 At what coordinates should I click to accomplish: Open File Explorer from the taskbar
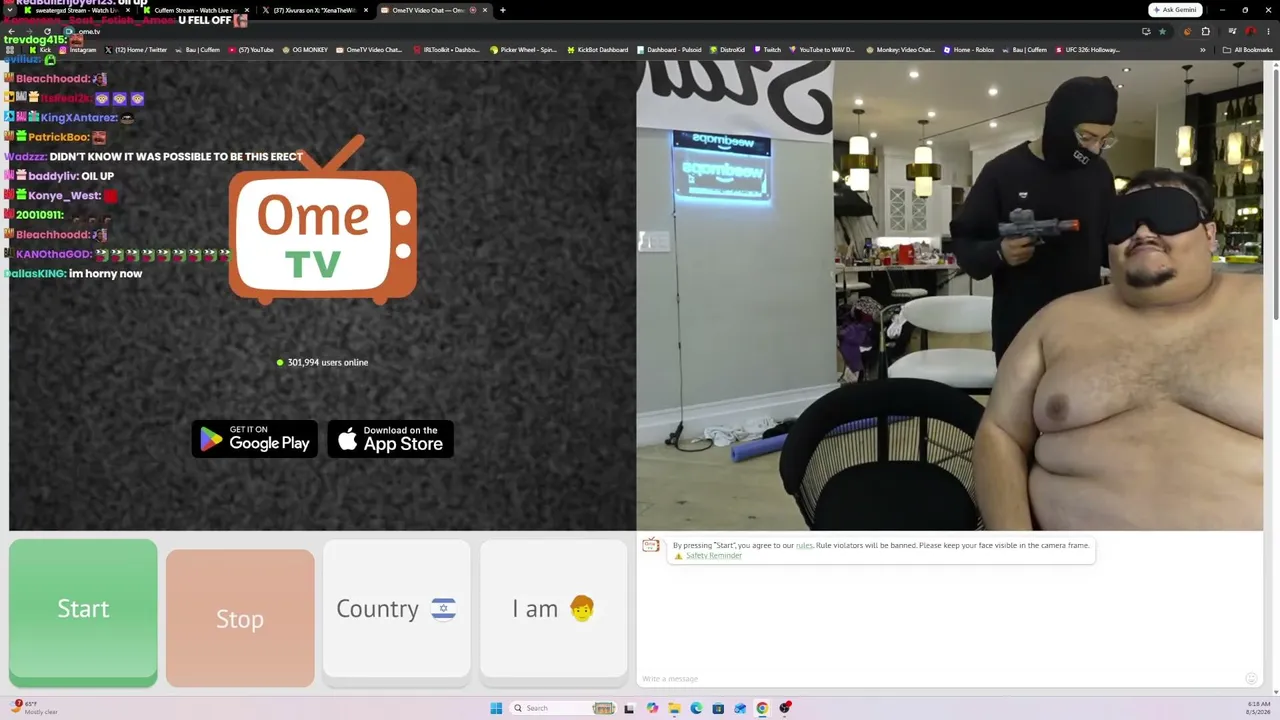[674, 708]
